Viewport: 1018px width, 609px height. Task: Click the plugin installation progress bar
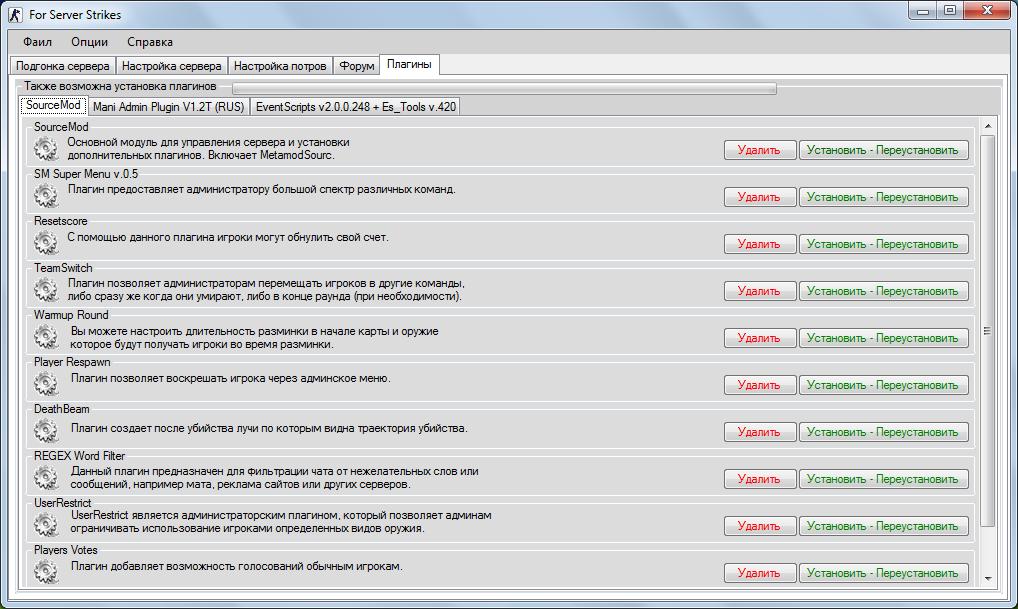click(504, 88)
